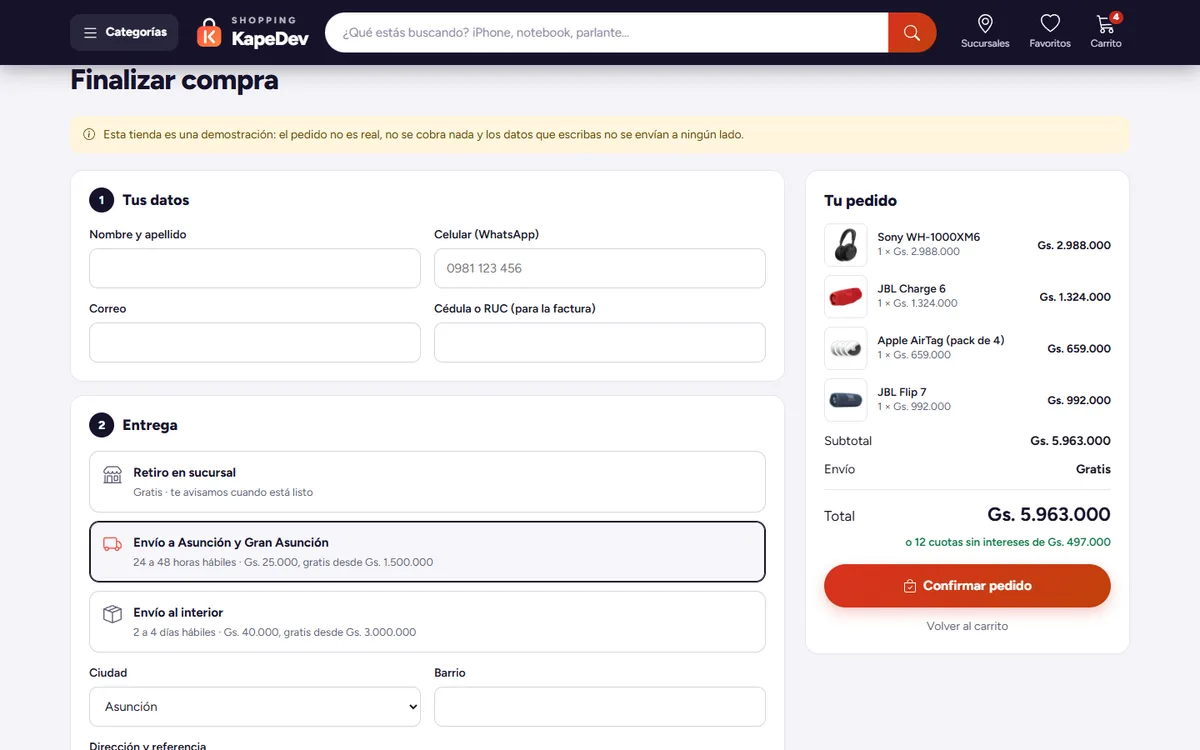Click JBL Flip 7 speaker thumbnail
The width and height of the screenshot is (1200, 750).
pos(846,400)
